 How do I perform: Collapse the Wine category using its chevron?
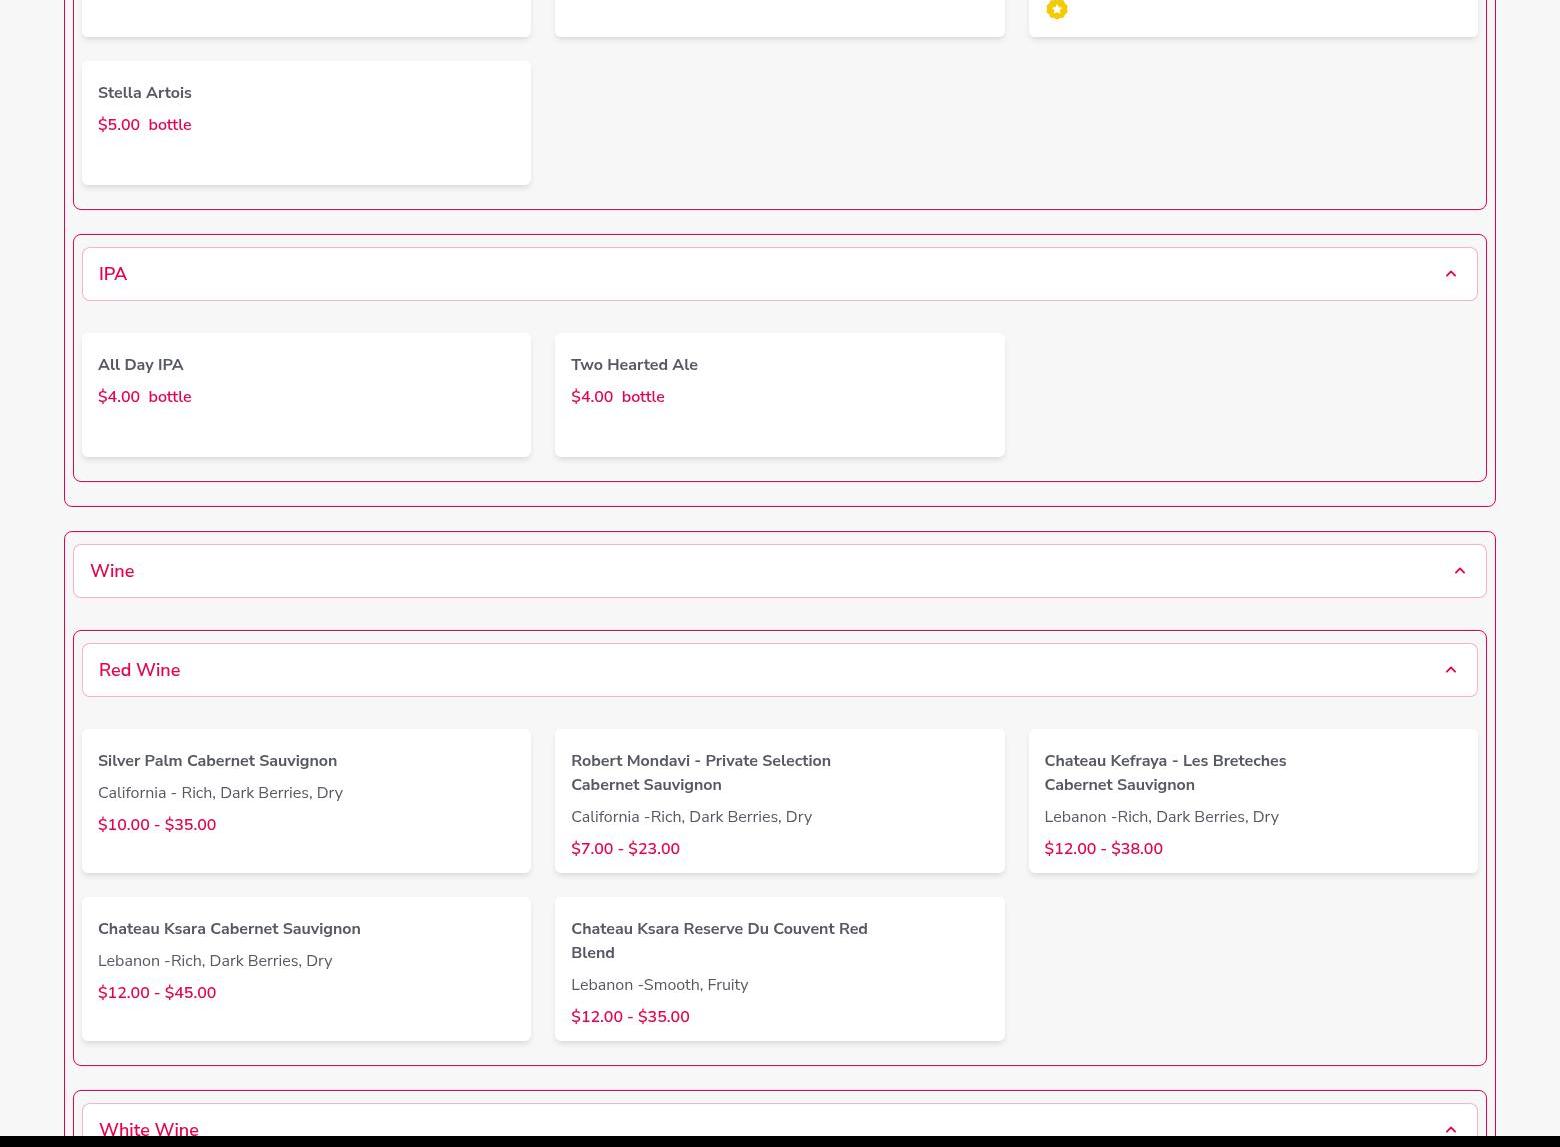coord(1459,571)
